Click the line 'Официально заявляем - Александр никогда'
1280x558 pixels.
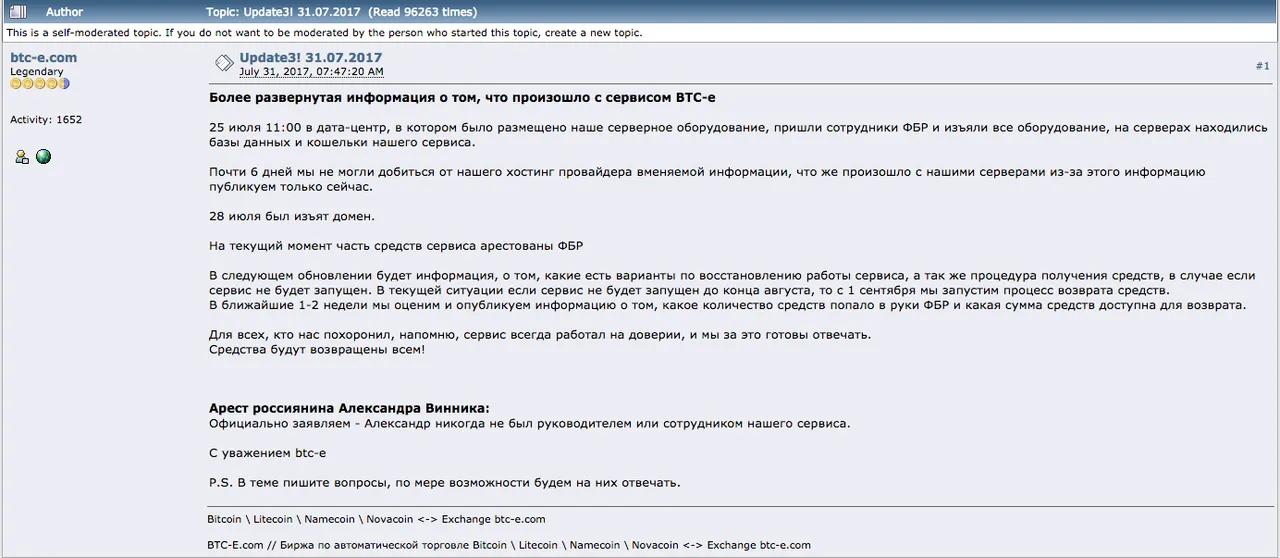click(530, 423)
